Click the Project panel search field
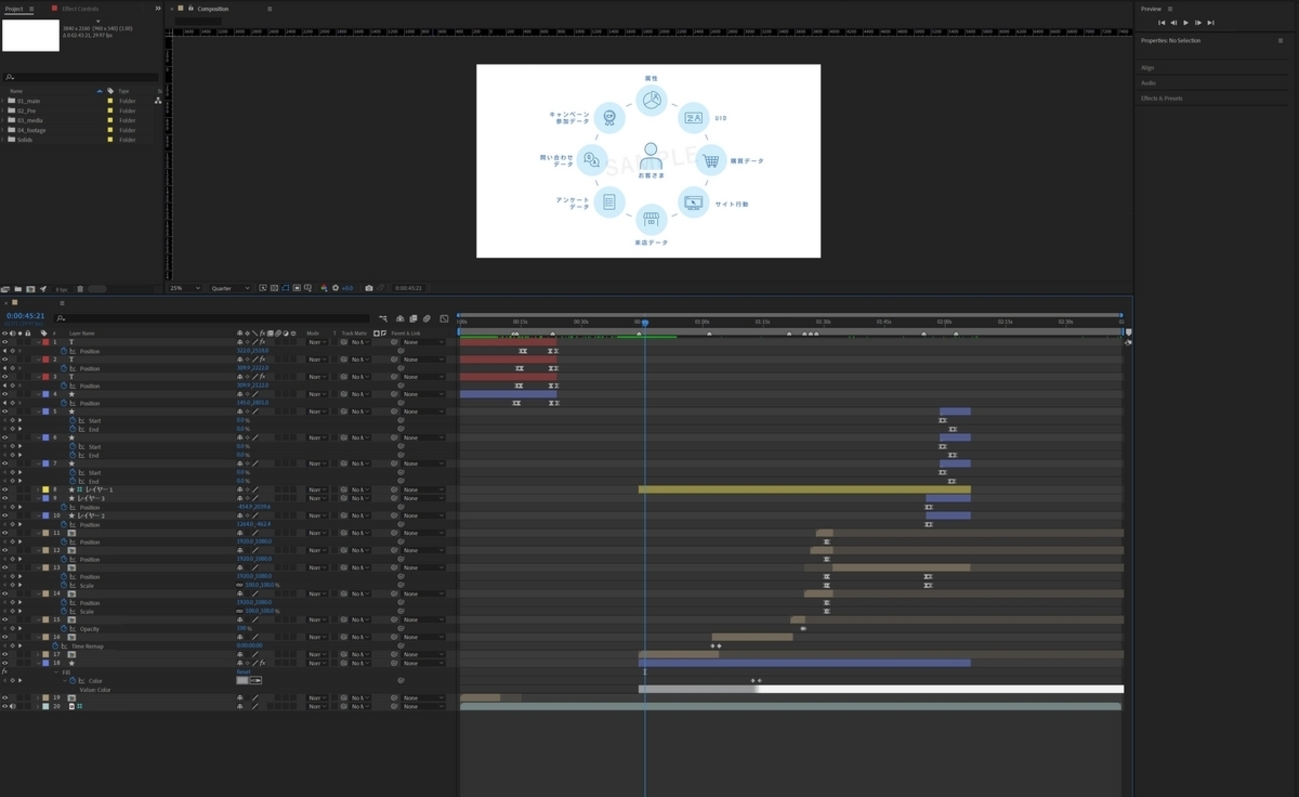The width and height of the screenshot is (1299, 797). (80, 77)
